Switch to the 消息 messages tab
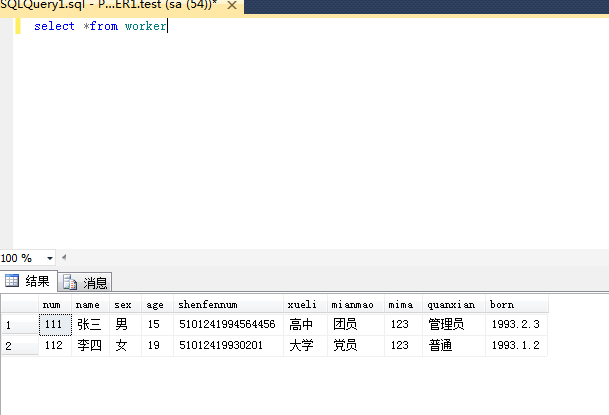 (85, 282)
